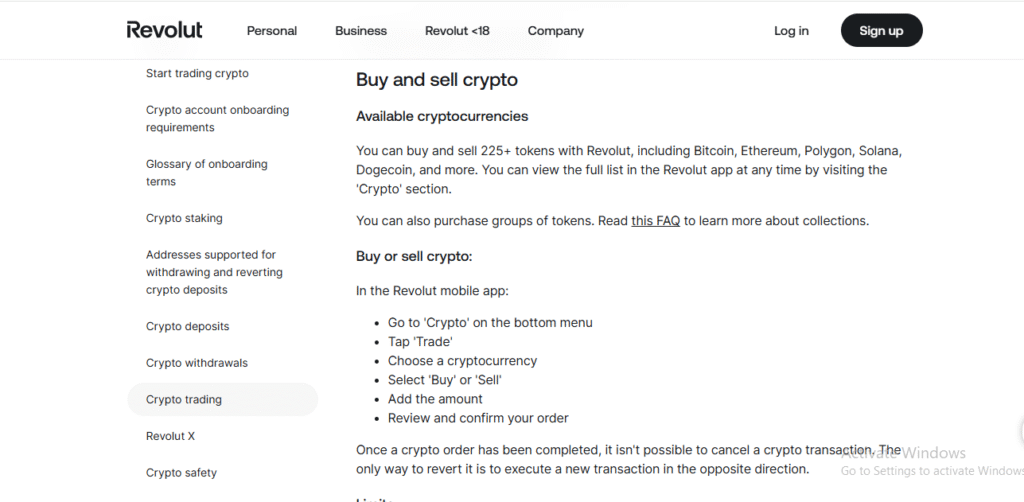Open the Crypto withdrawals article
1024x502 pixels.
pyautogui.click(x=197, y=363)
